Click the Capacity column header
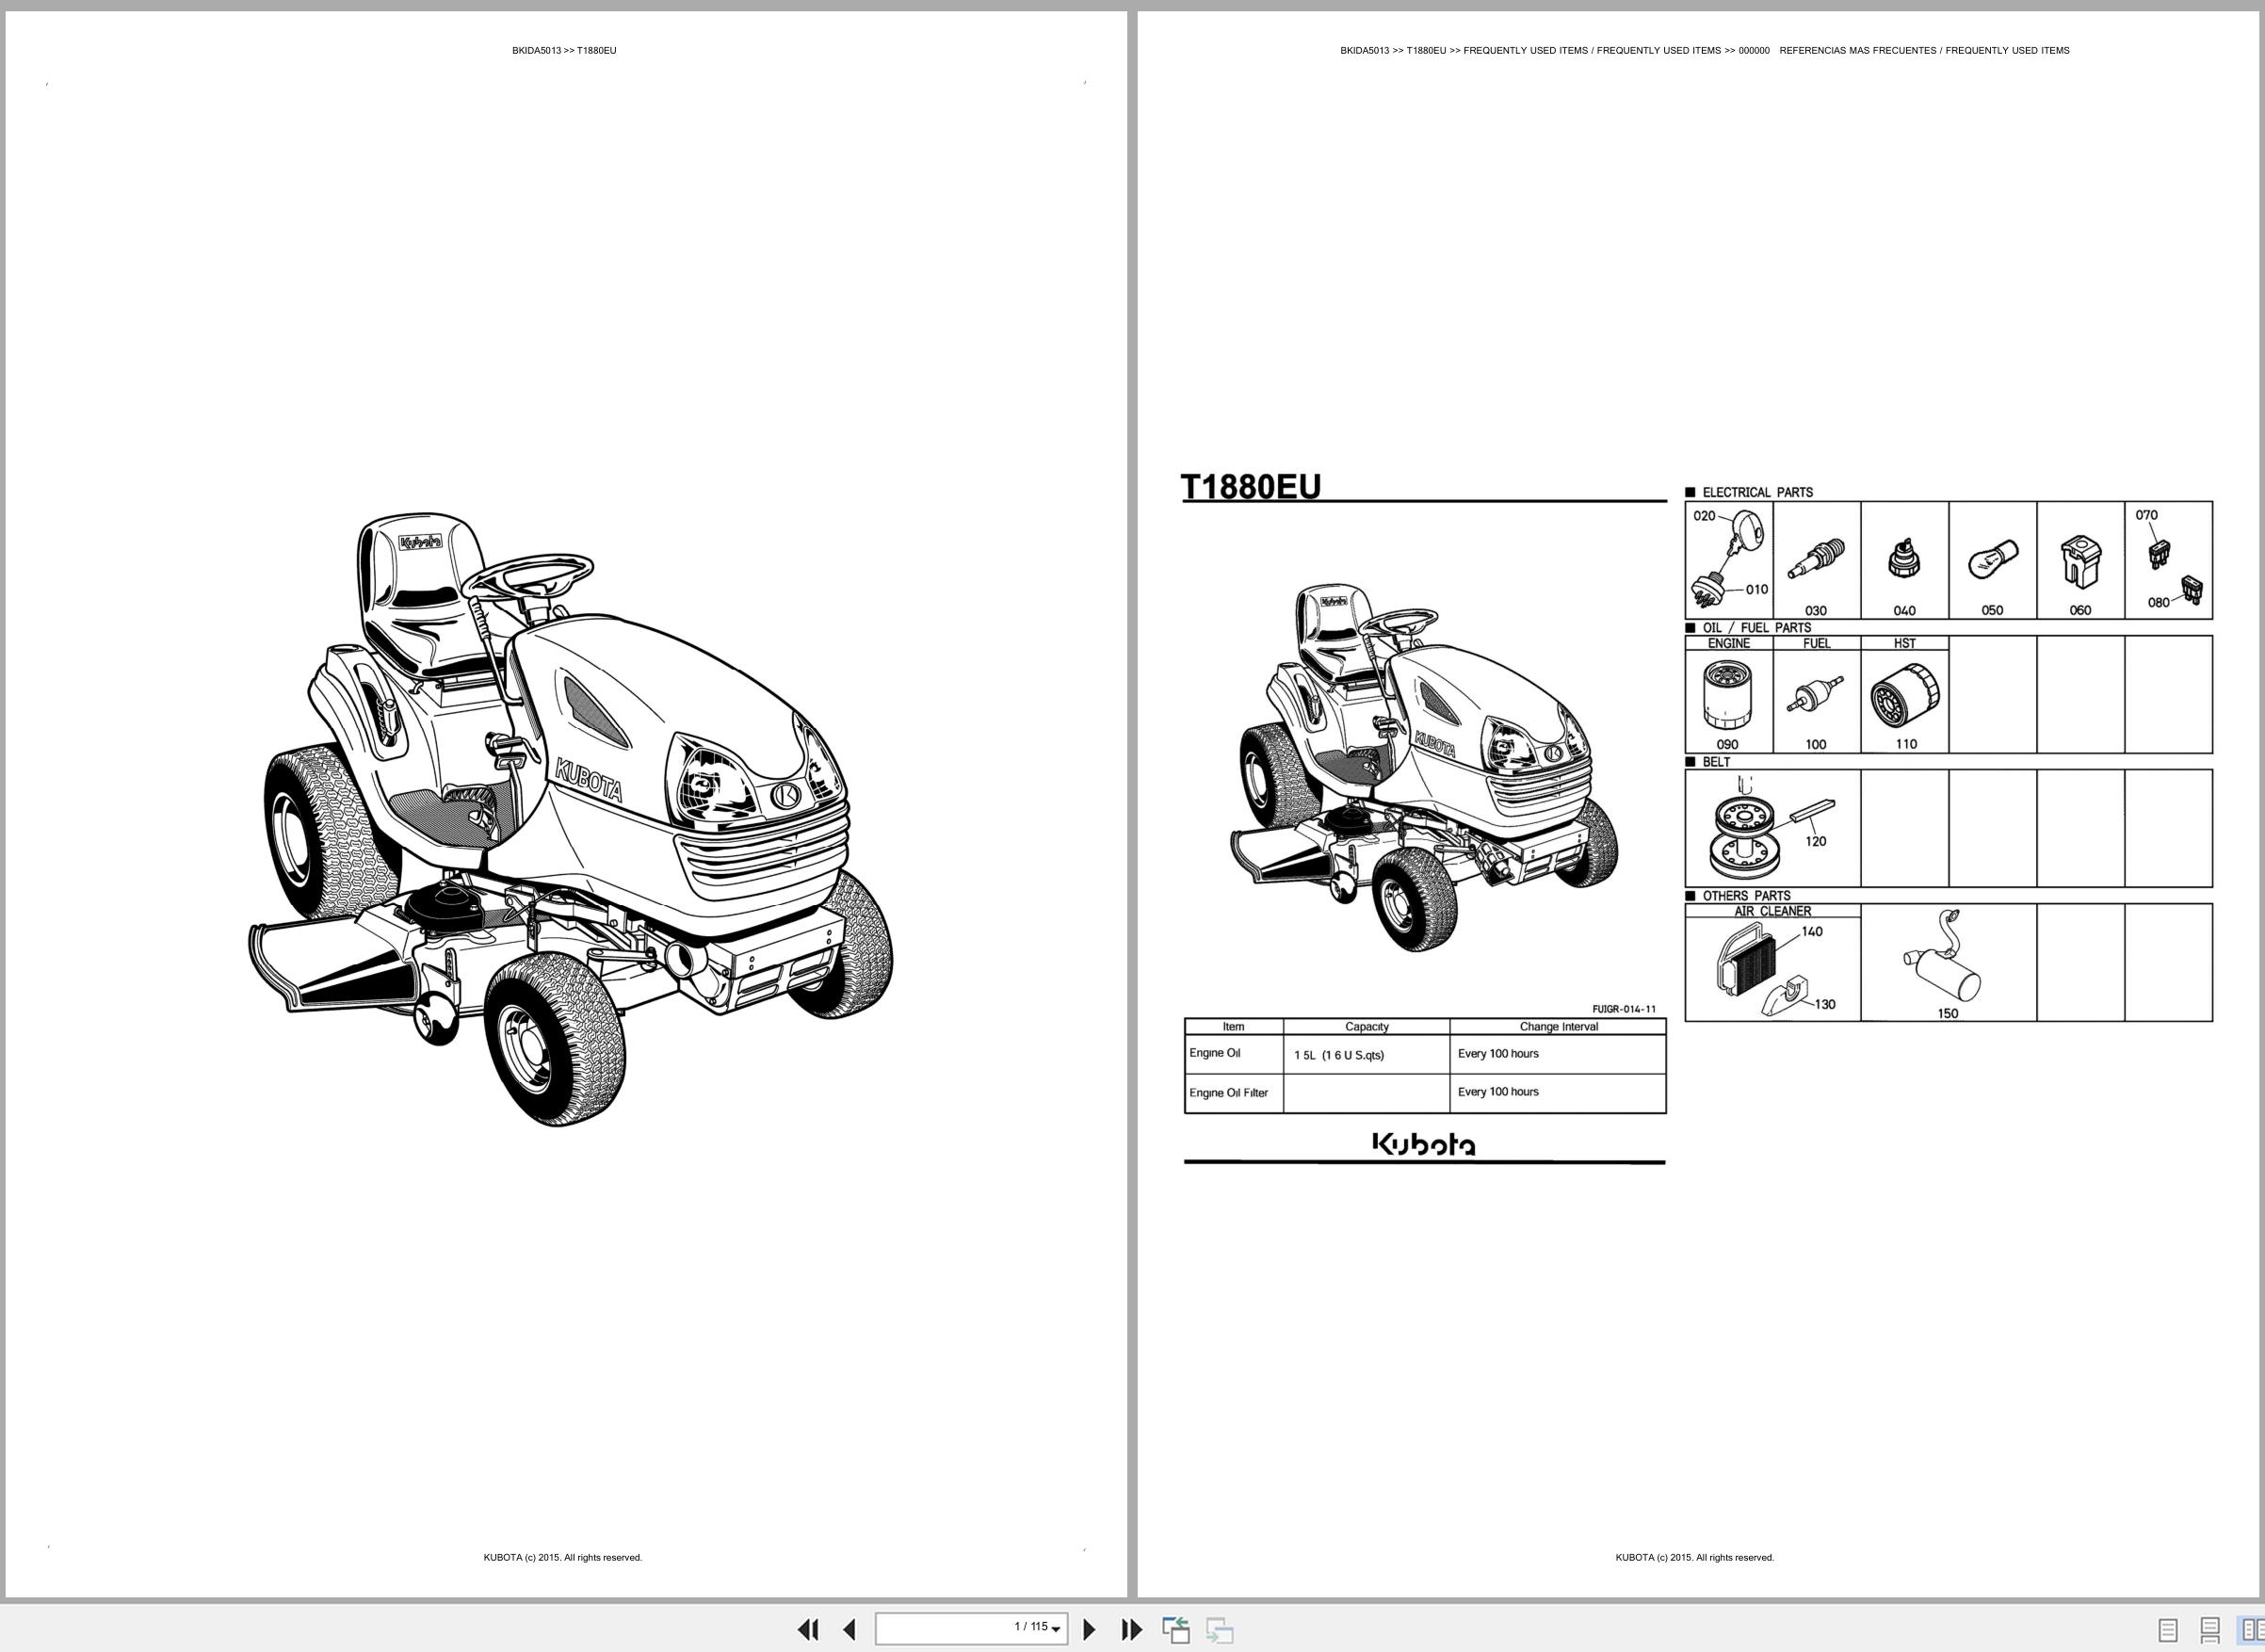The image size is (2265, 1652). (x=1367, y=1027)
